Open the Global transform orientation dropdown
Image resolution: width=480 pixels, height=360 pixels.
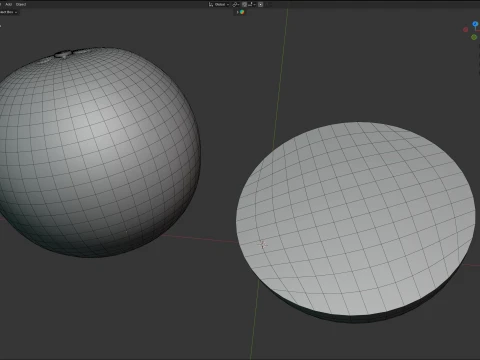point(219,4)
